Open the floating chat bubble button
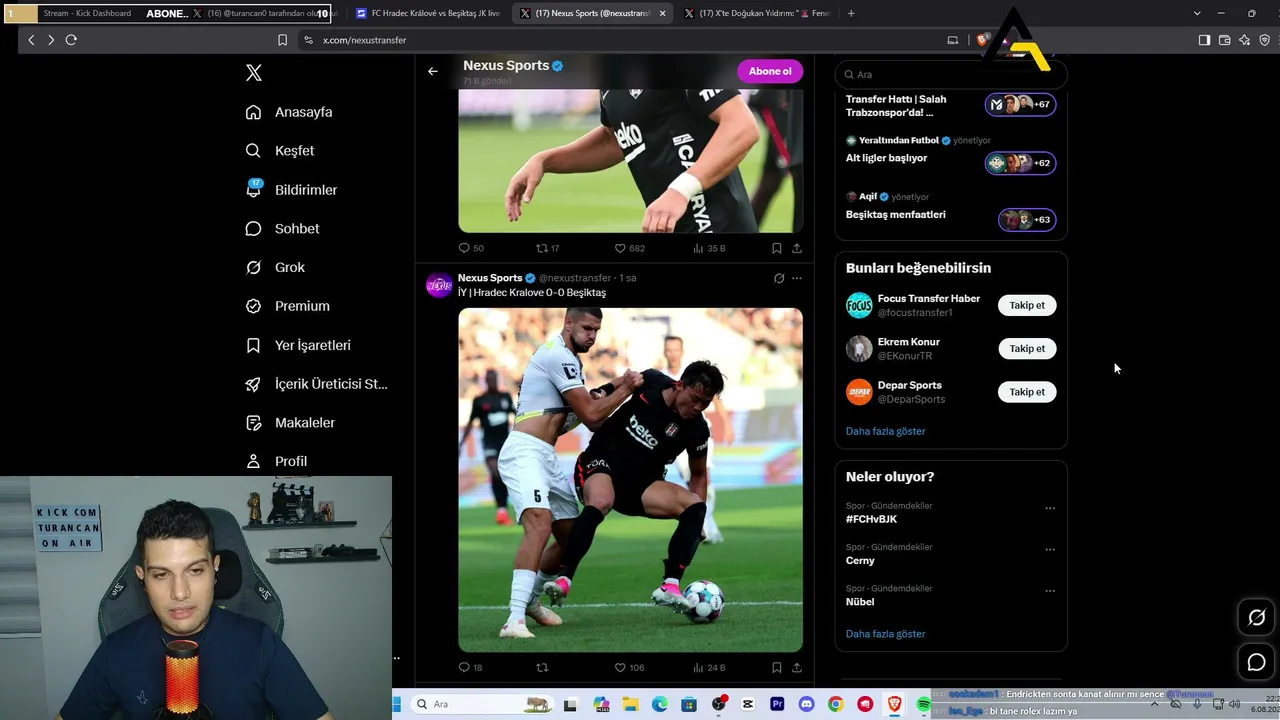Viewport: 1280px width, 720px height. tap(1257, 662)
